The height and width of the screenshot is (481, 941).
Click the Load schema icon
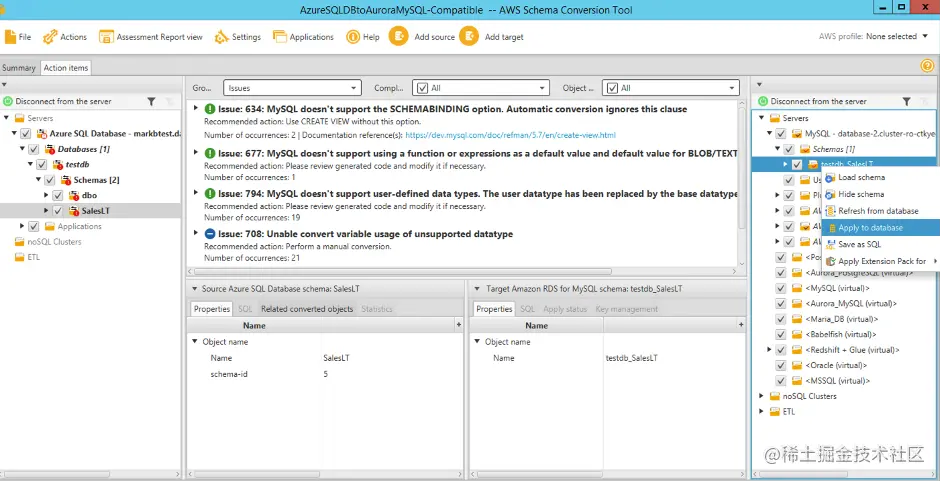pyautogui.click(x=831, y=178)
